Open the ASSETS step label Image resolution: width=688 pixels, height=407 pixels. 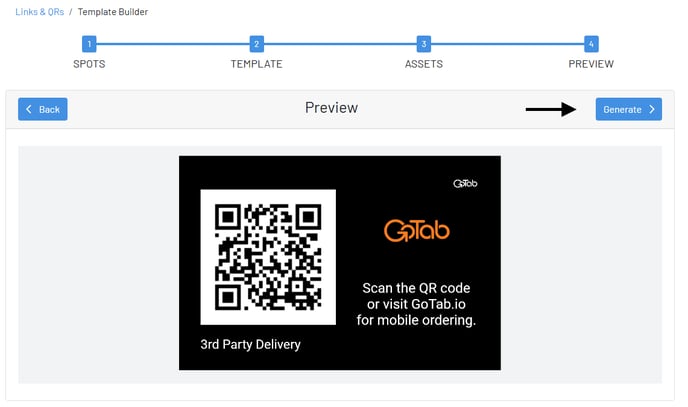424,64
